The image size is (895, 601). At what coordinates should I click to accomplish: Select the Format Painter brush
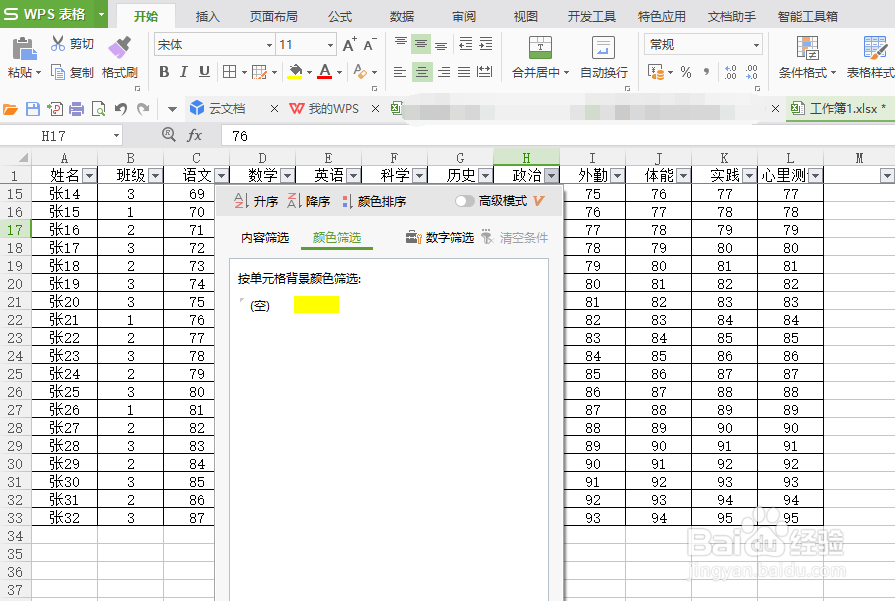pyautogui.click(x=119, y=47)
